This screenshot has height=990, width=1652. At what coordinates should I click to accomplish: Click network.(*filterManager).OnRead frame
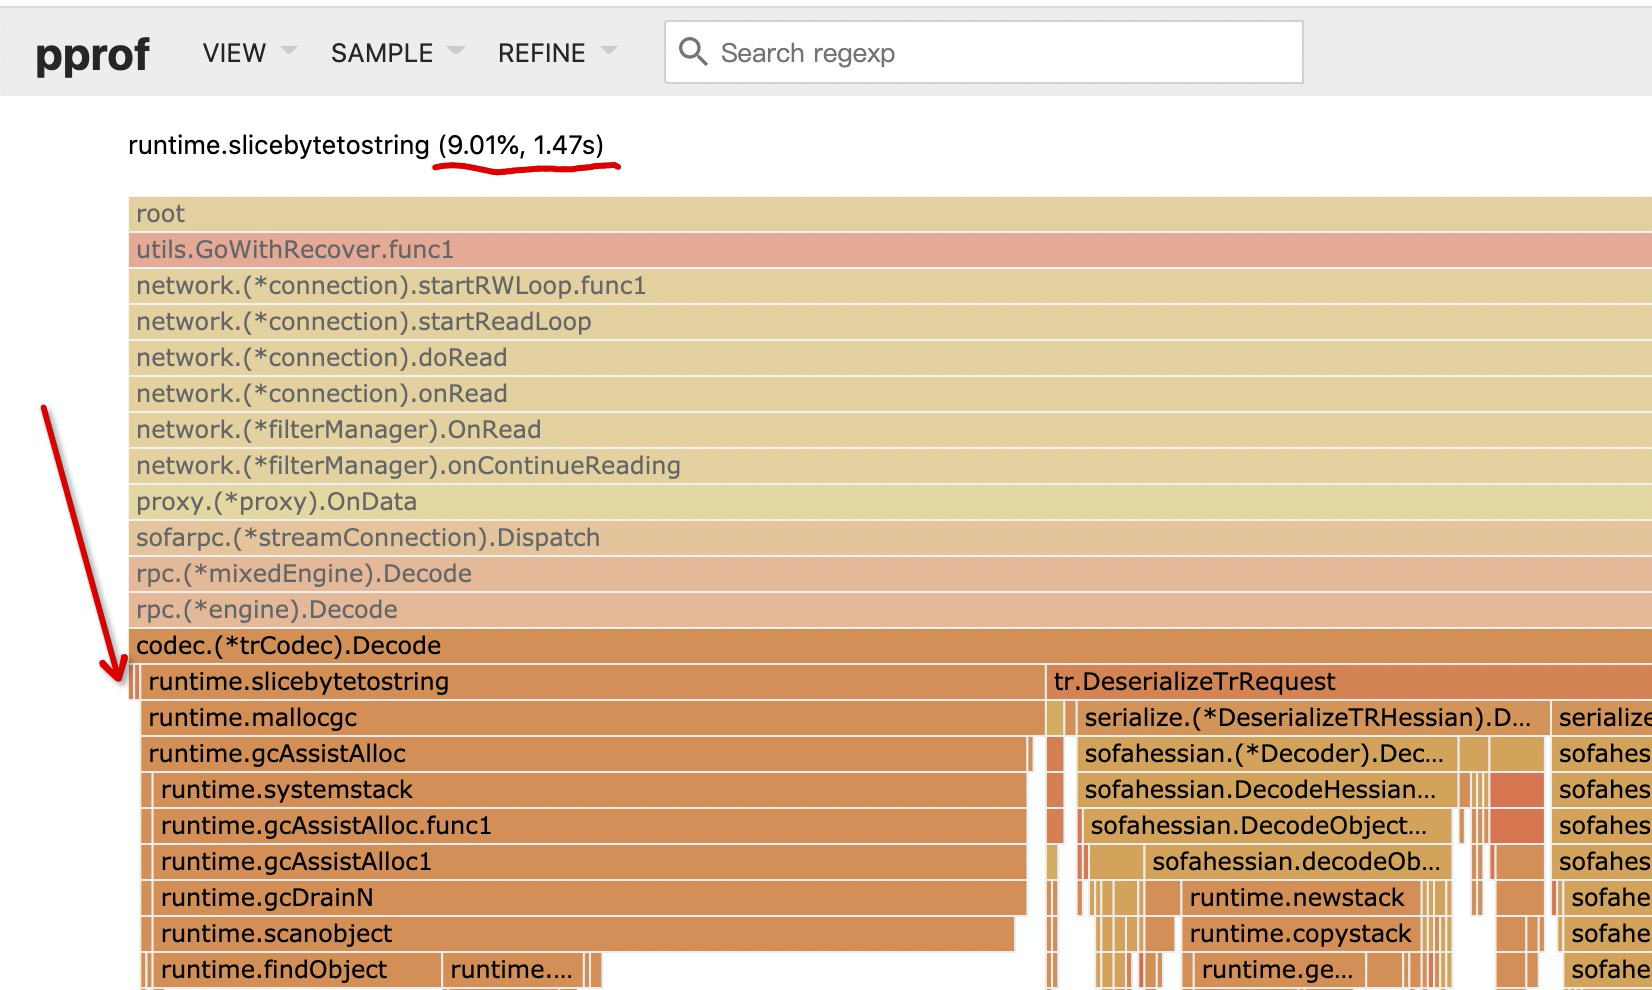pyautogui.click(x=890, y=430)
